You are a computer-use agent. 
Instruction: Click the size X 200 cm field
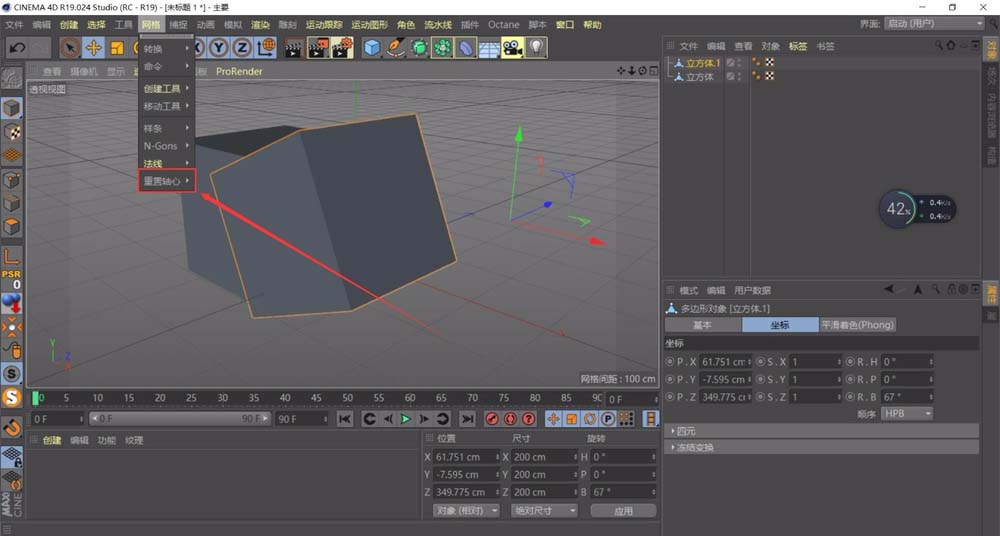[x=544, y=457]
